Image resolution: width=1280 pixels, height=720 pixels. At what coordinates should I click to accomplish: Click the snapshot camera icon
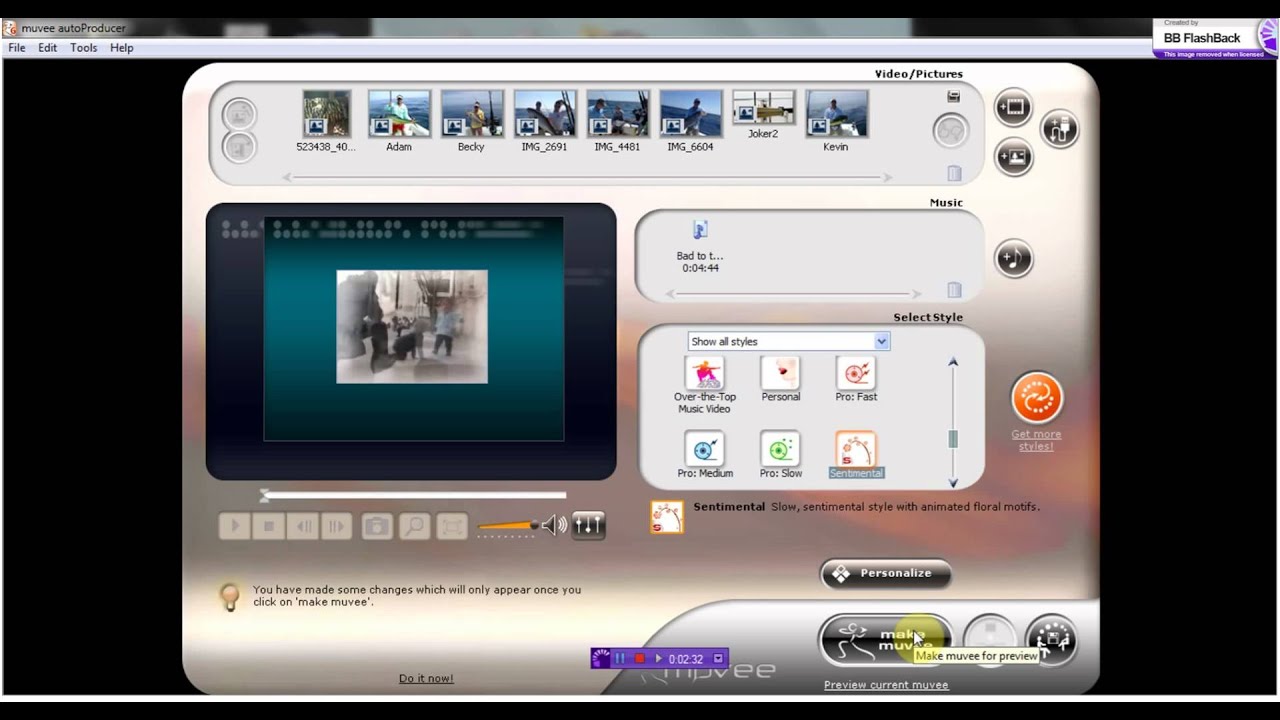(x=377, y=526)
